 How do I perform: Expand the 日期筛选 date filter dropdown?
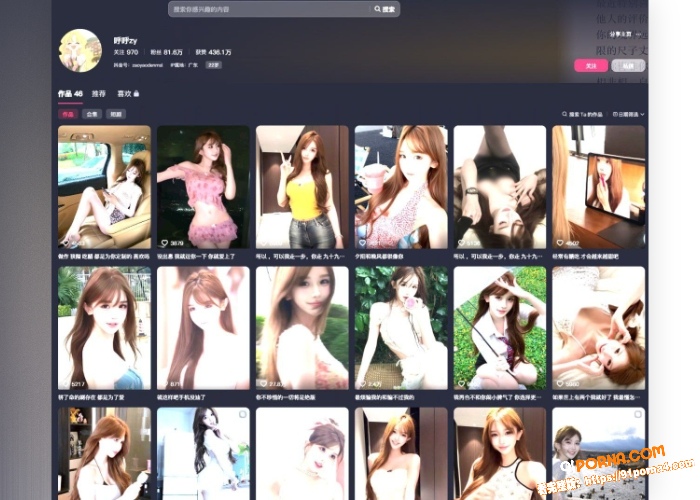point(629,114)
